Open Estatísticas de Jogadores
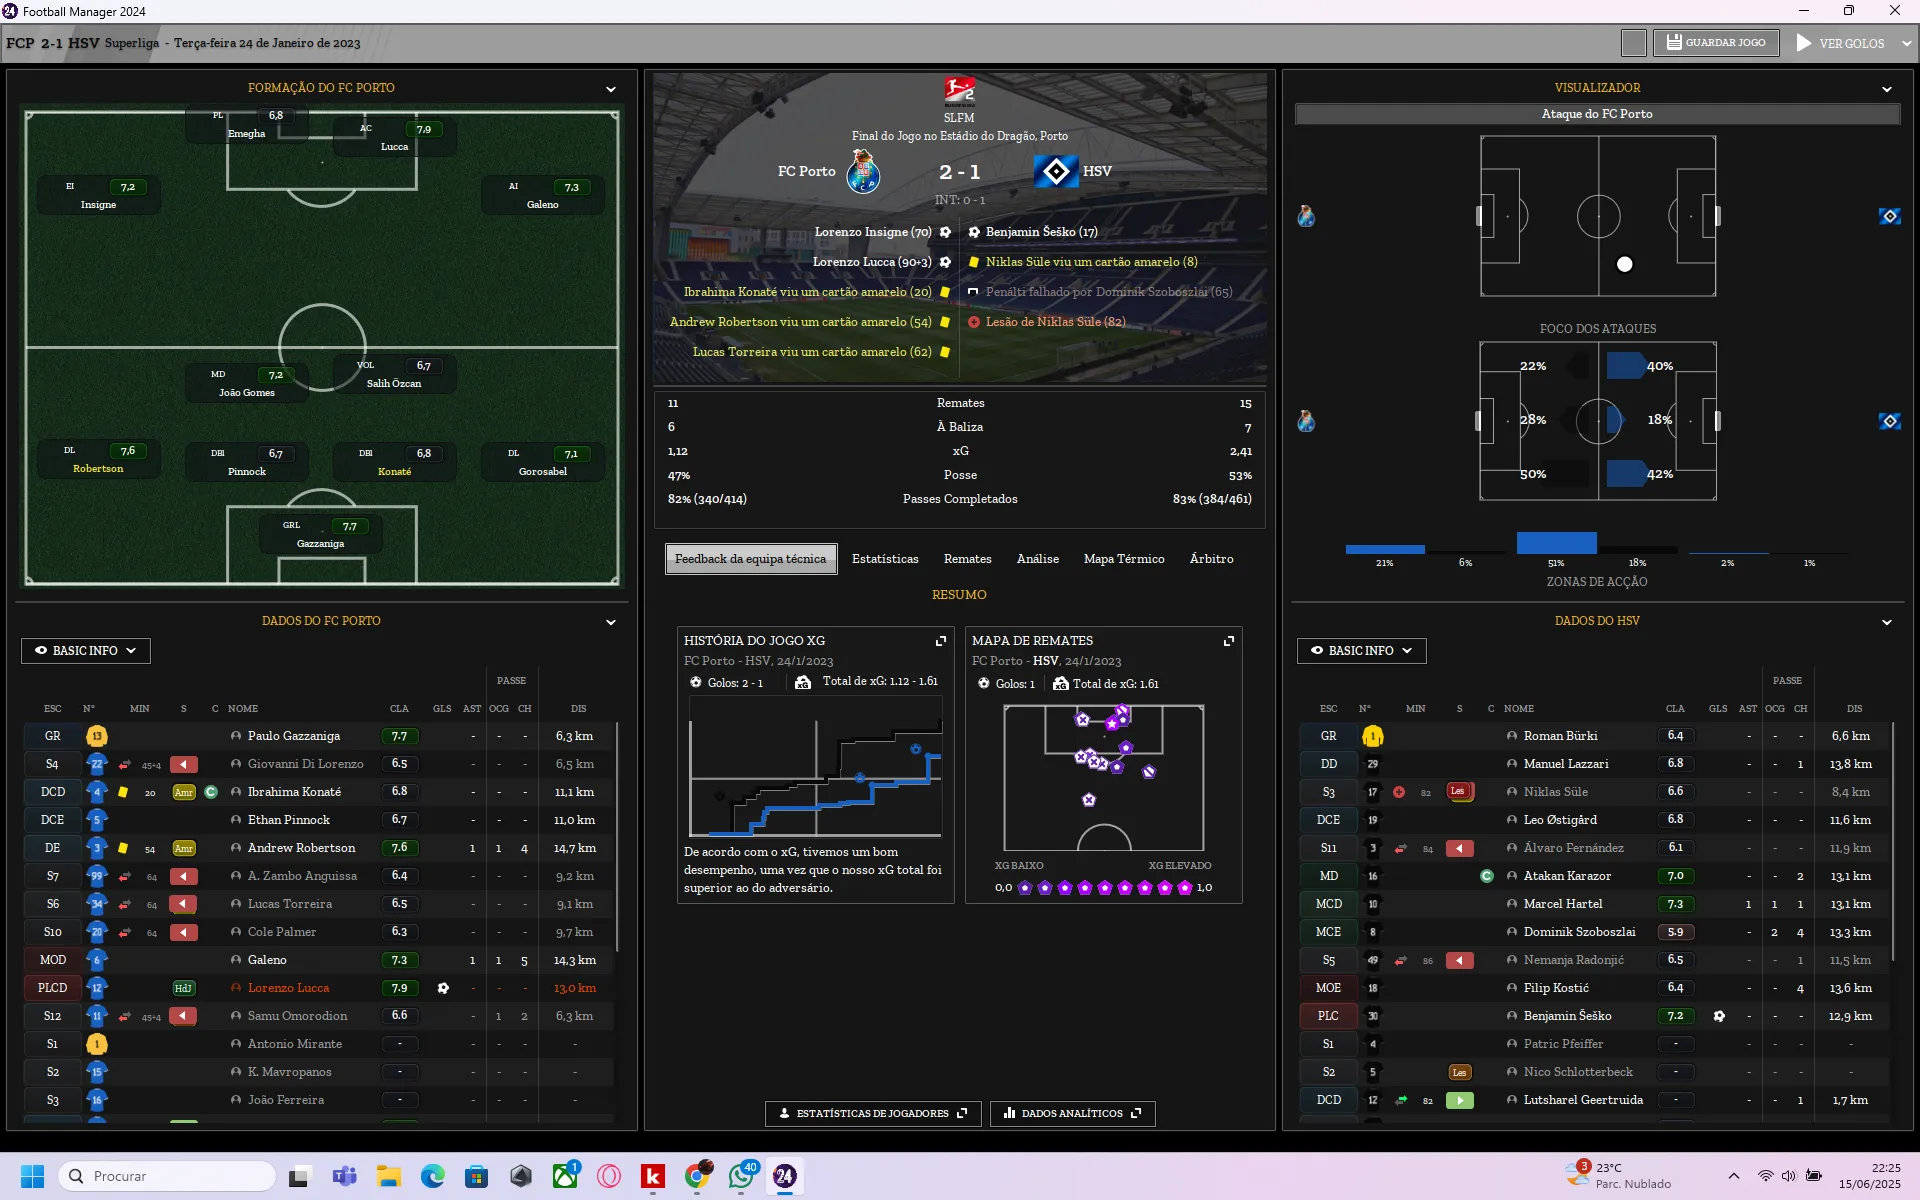 (x=873, y=1114)
